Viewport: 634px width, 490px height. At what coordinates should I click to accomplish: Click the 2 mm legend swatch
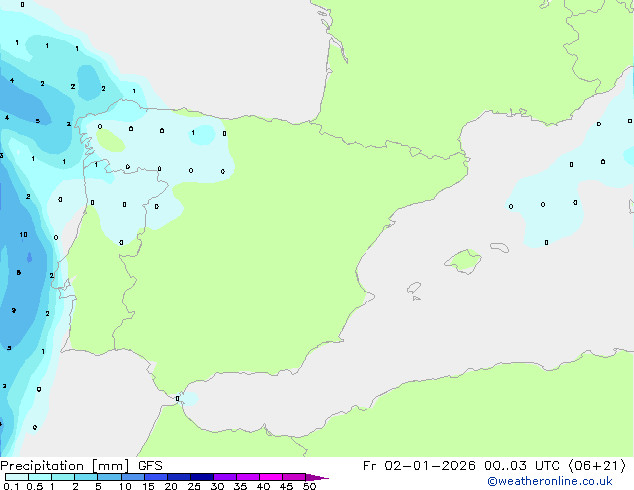[x=86, y=477]
